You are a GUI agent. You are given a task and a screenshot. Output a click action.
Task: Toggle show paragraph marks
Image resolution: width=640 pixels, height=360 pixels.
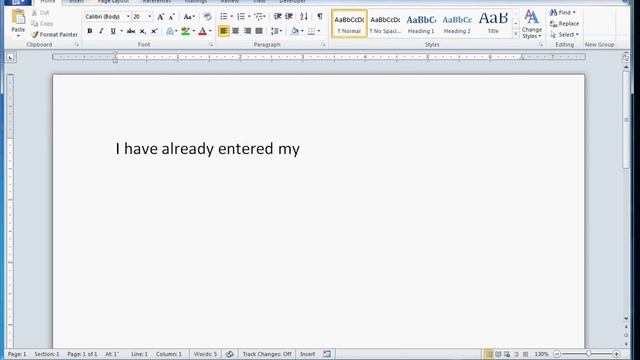(x=320, y=16)
